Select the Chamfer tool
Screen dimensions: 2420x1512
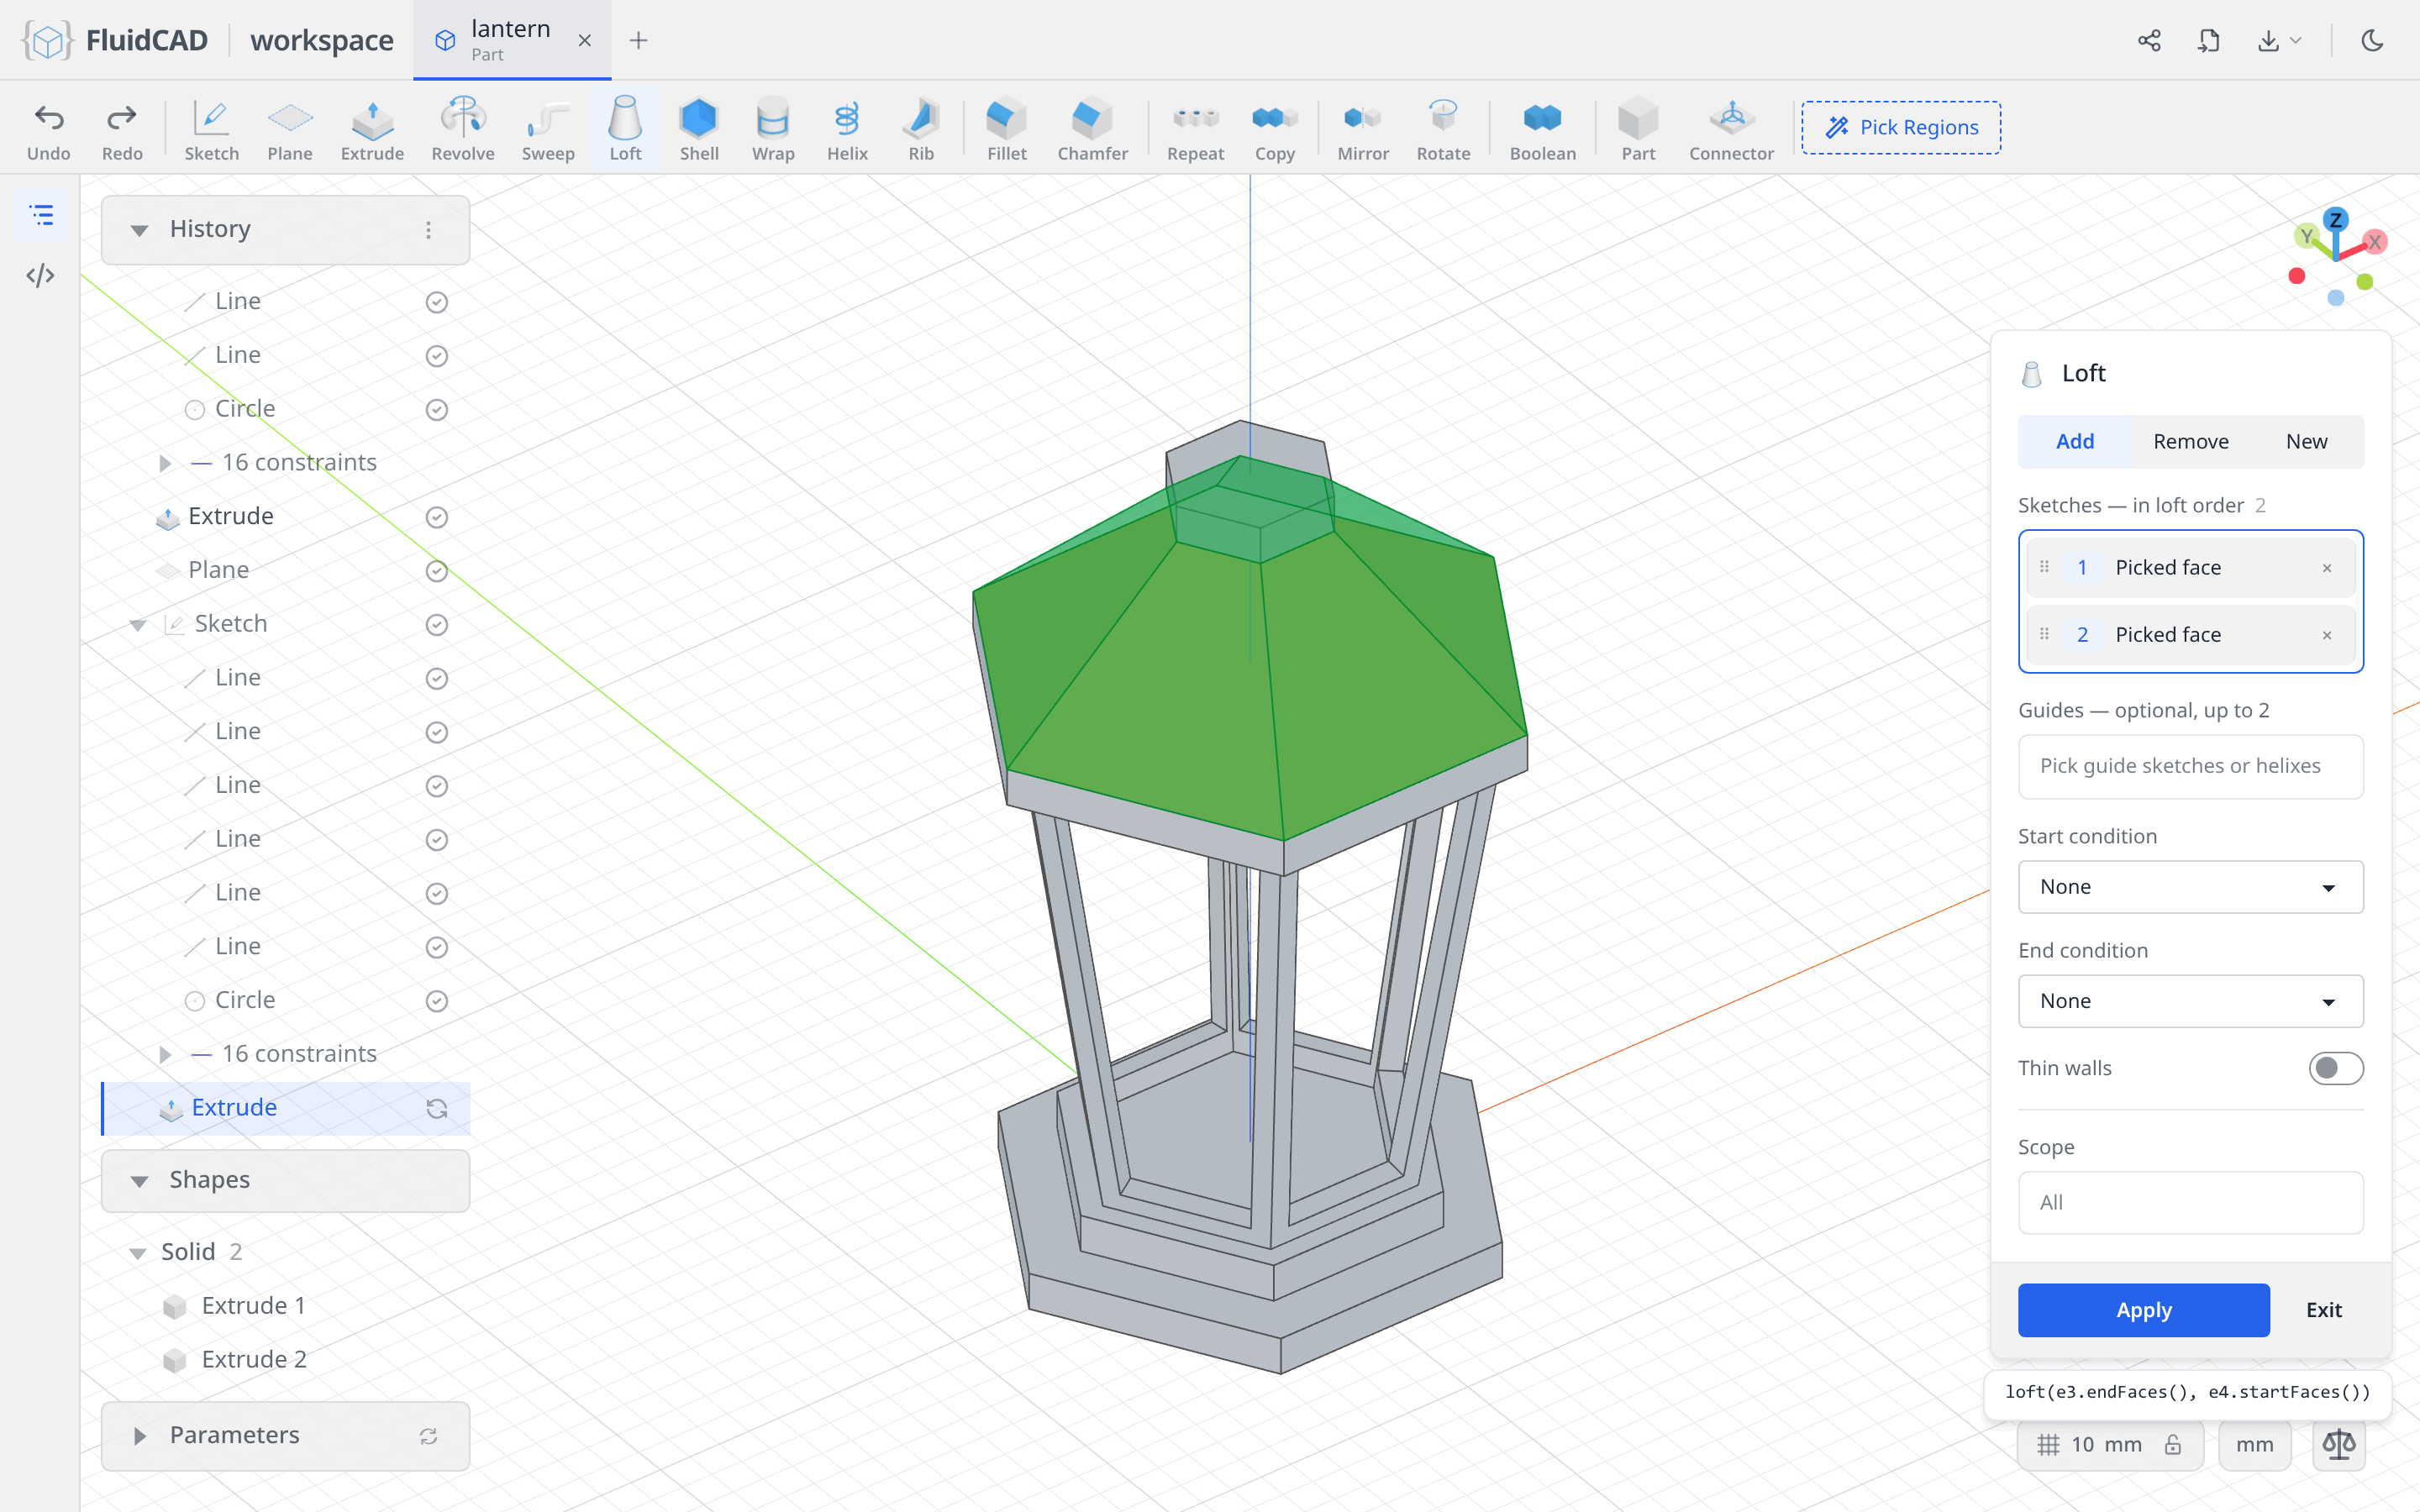(x=1092, y=129)
